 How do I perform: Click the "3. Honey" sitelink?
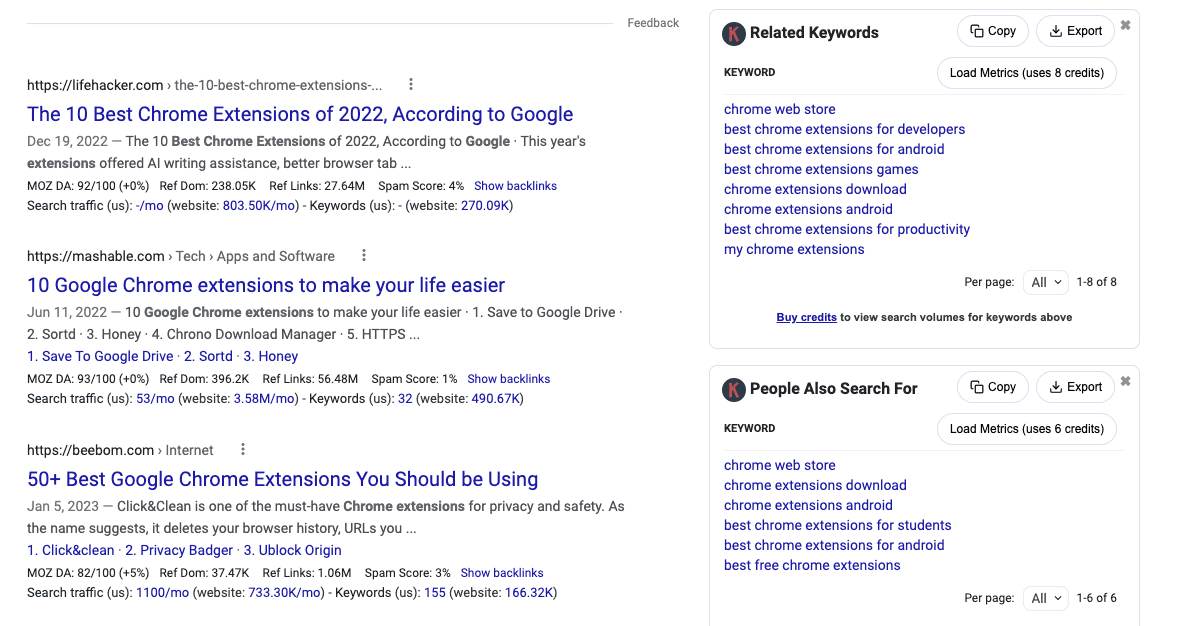point(271,357)
